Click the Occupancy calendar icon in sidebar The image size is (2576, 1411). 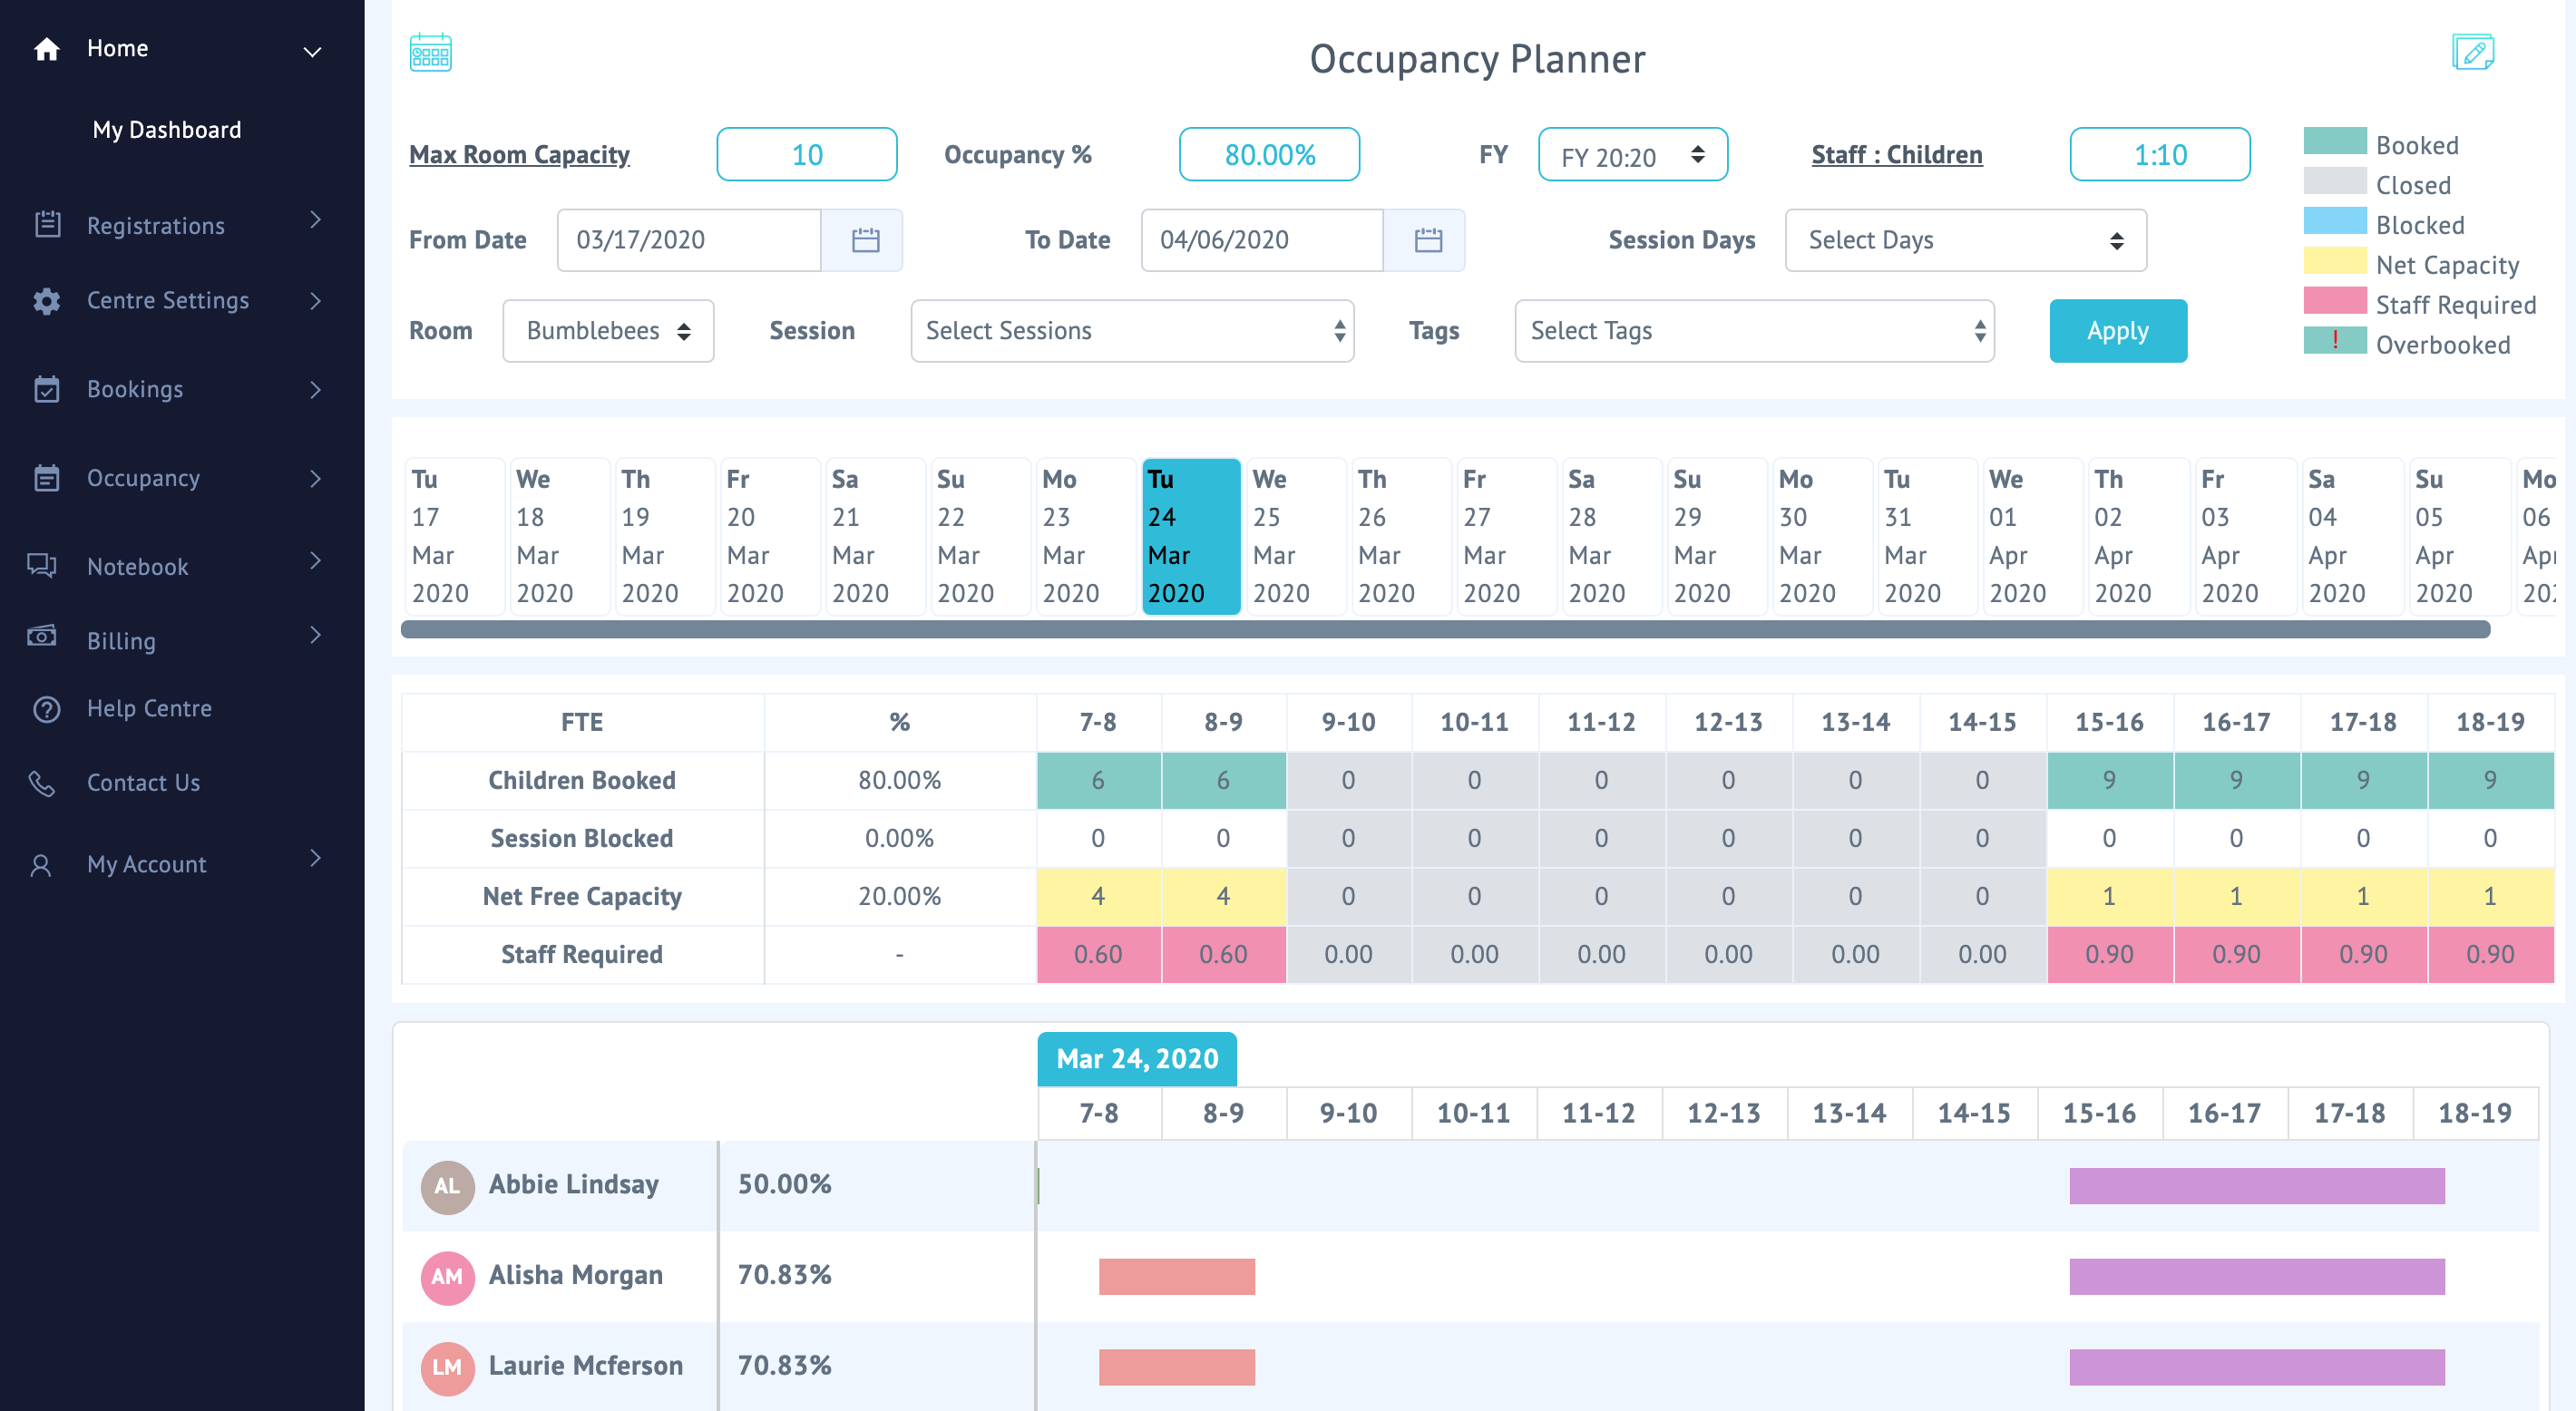click(47, 478)
